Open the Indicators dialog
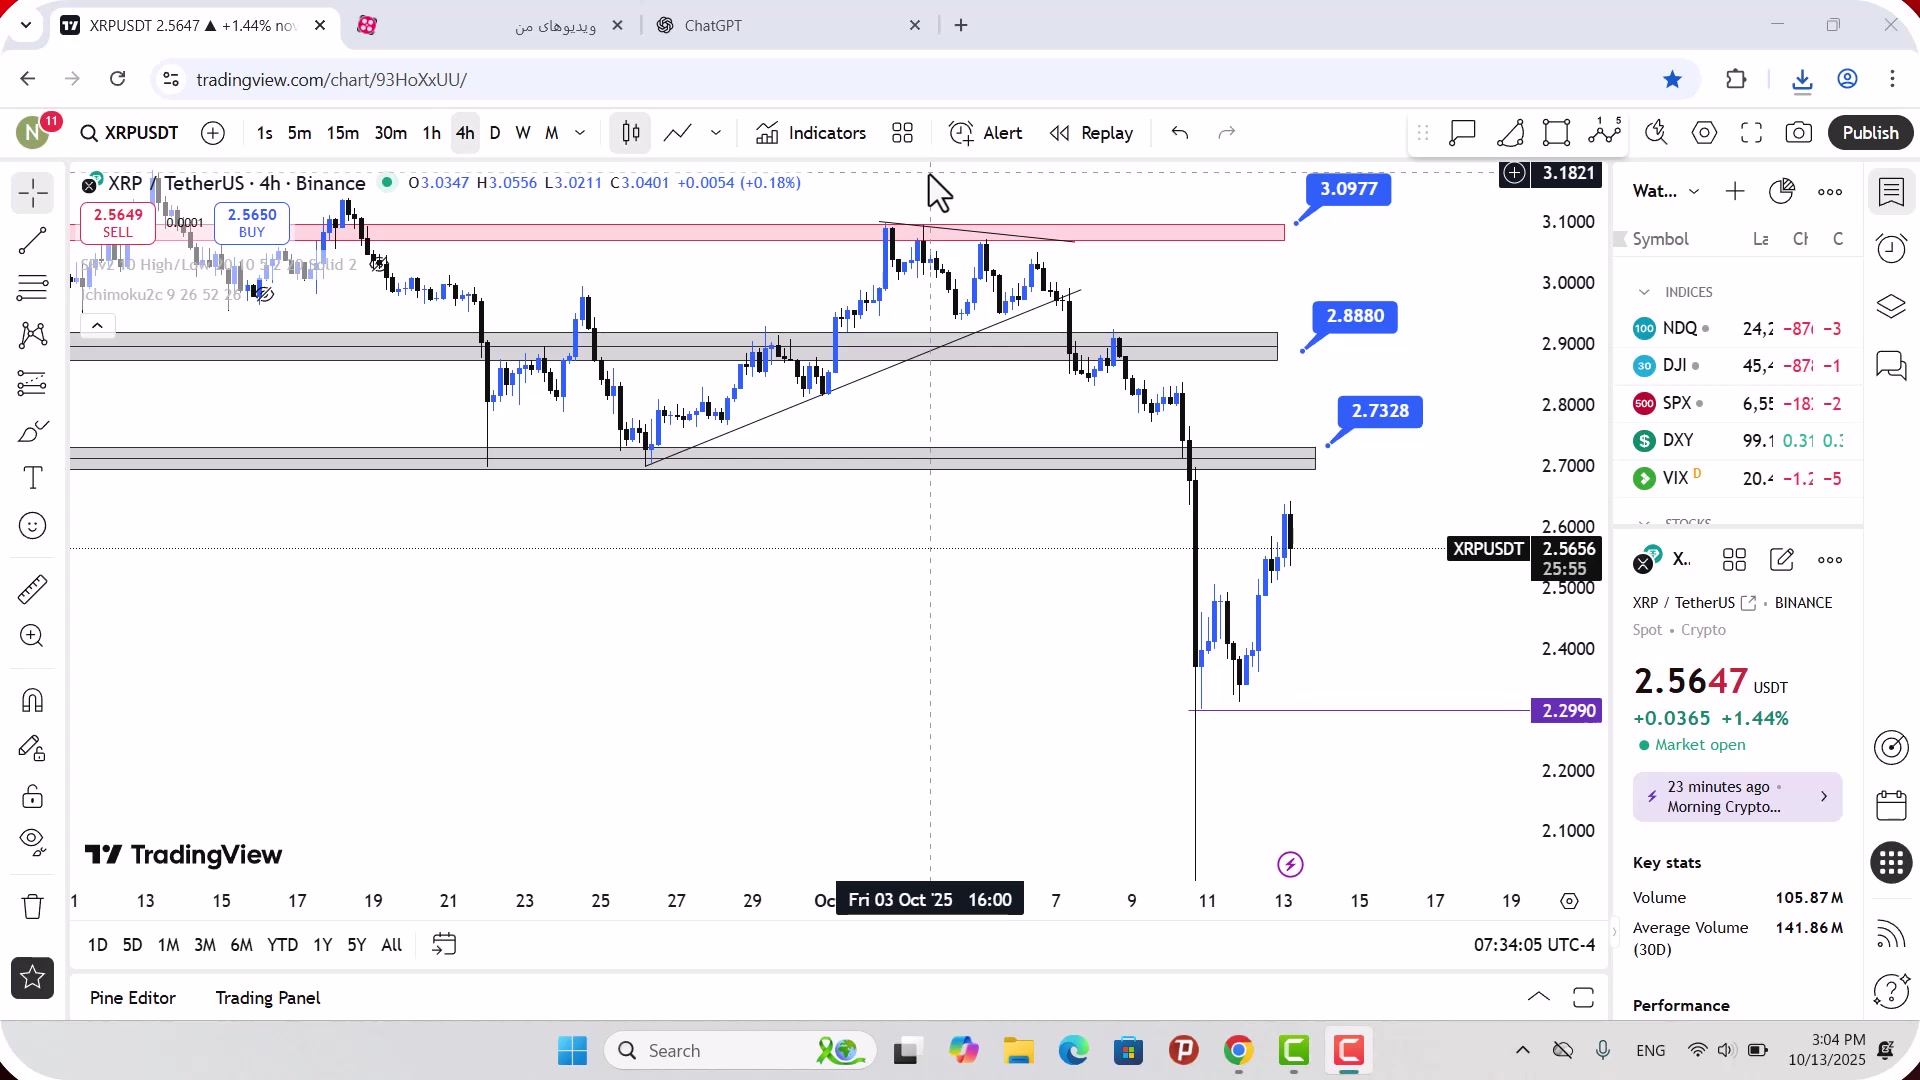The width and height of the screenshot is (1920, 1080). pos(811,133)
